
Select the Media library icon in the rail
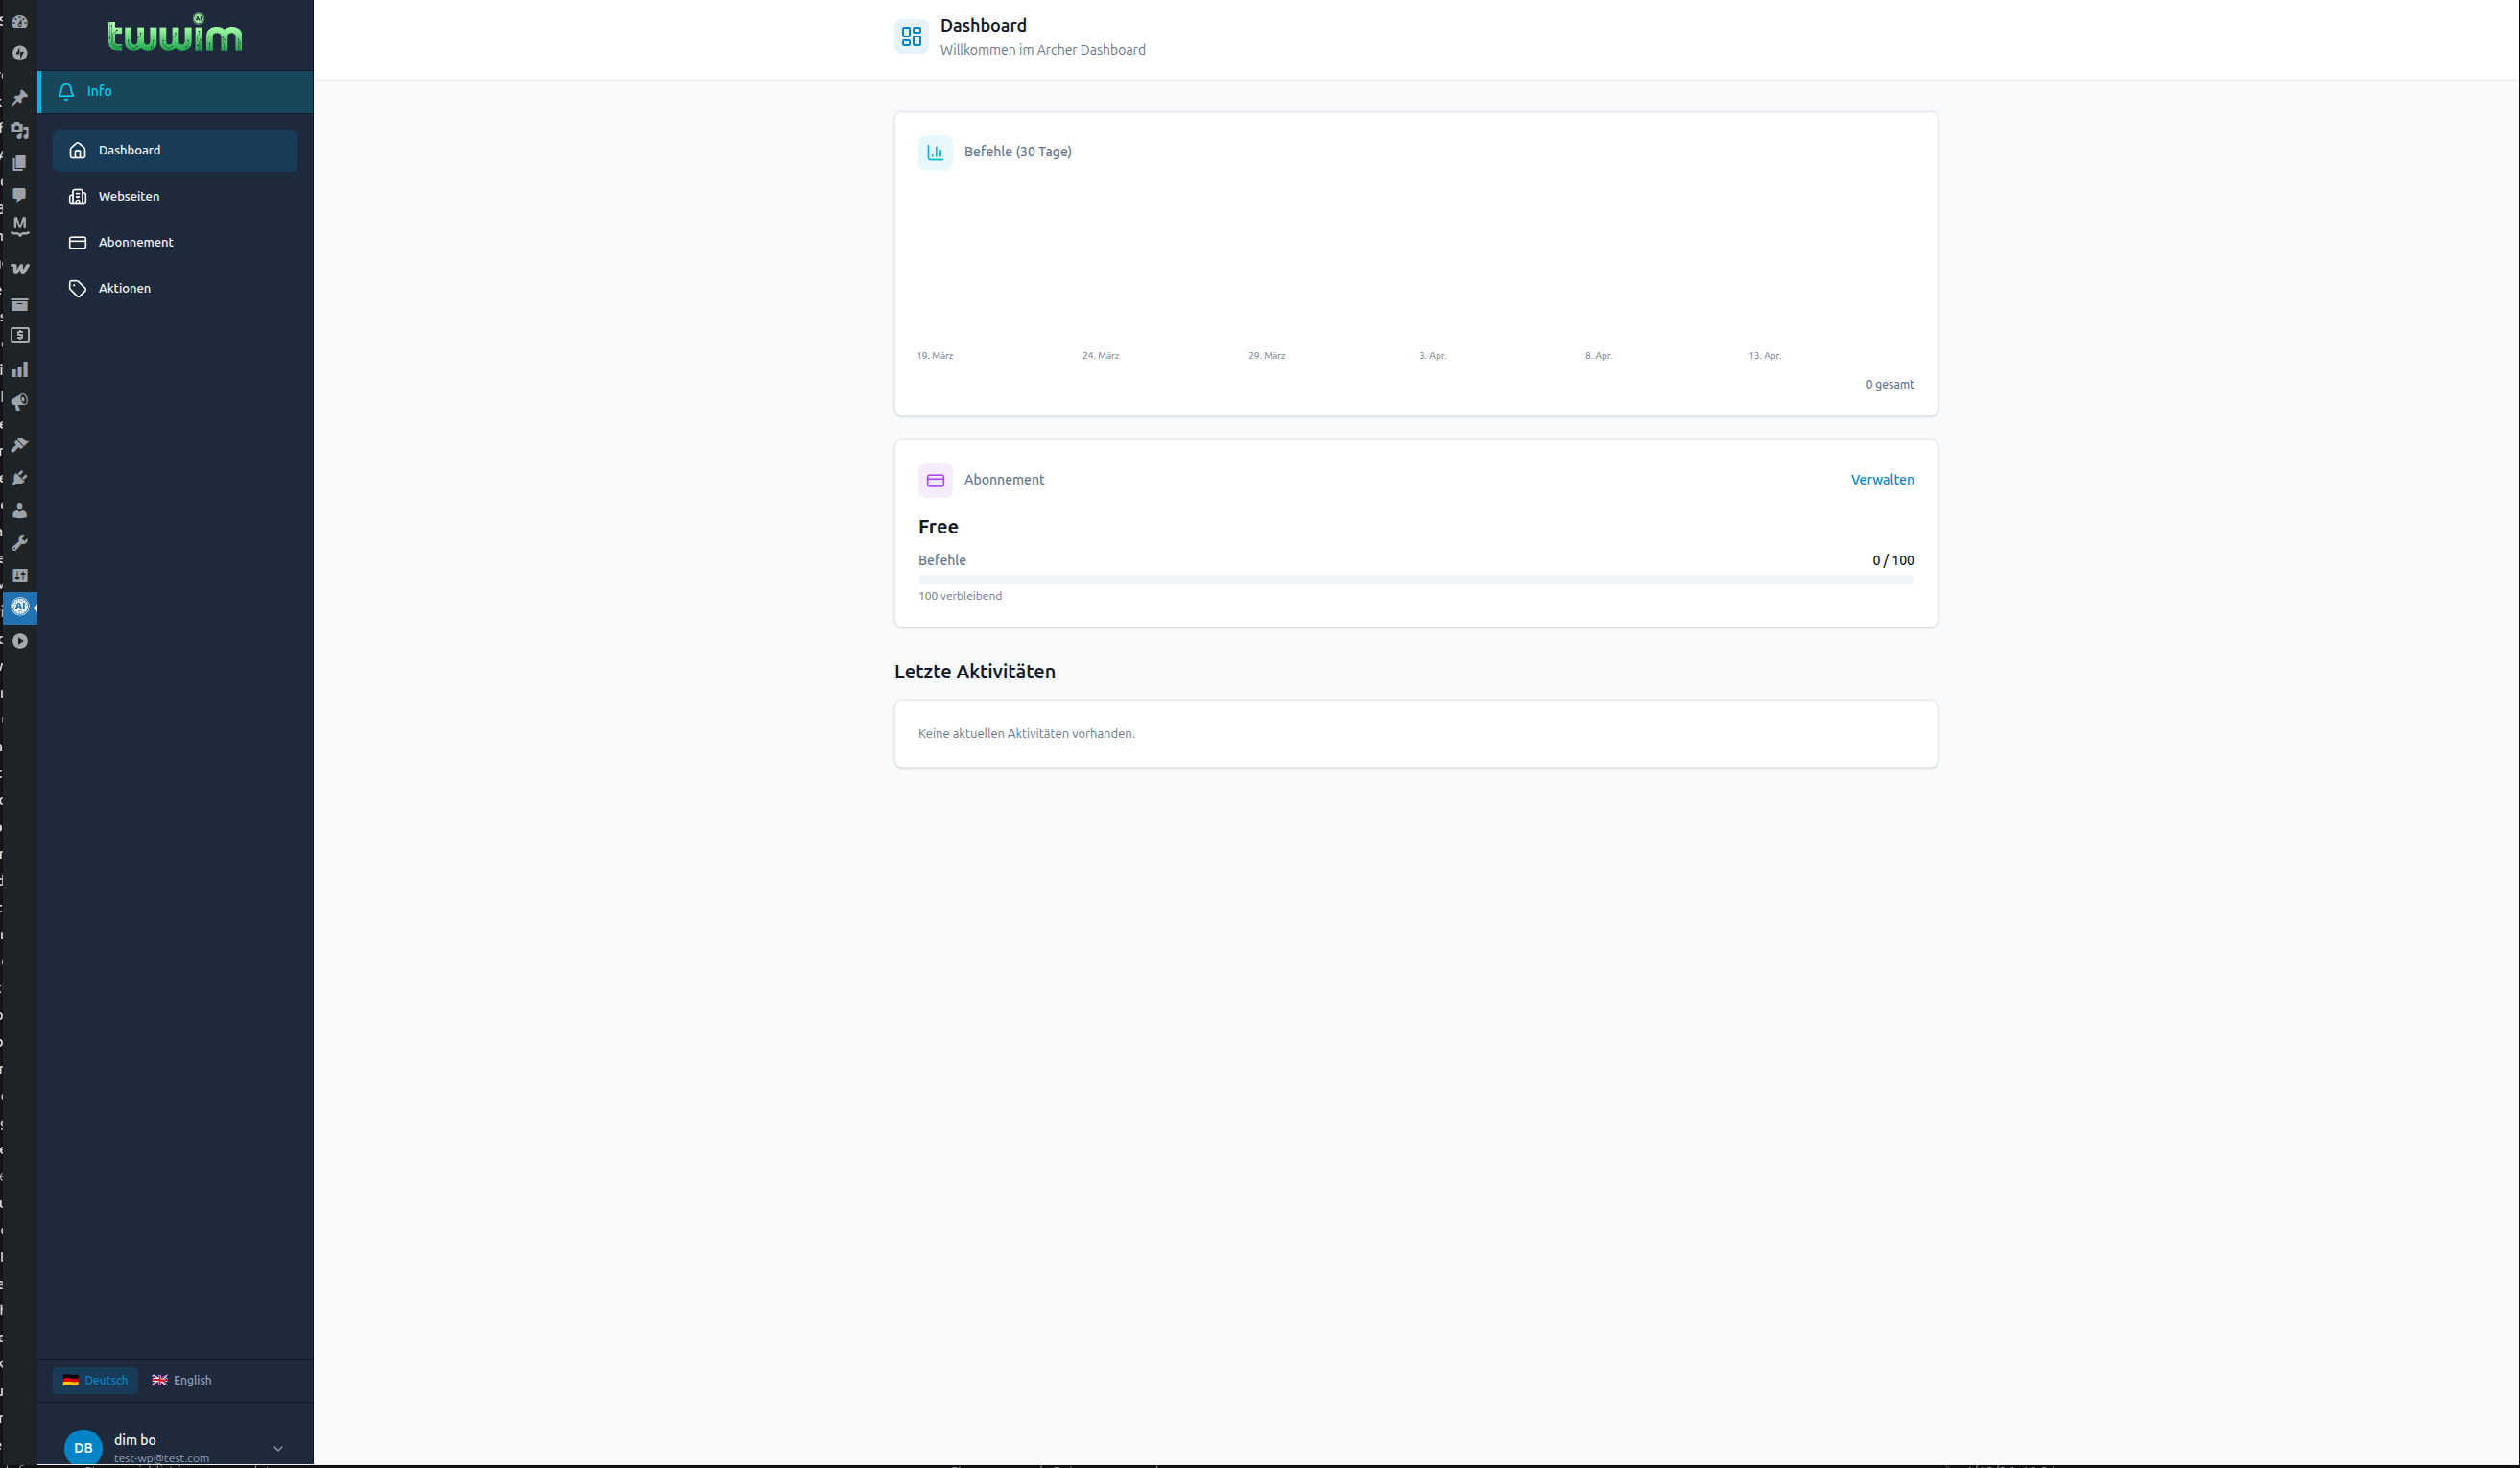(20, 130)
